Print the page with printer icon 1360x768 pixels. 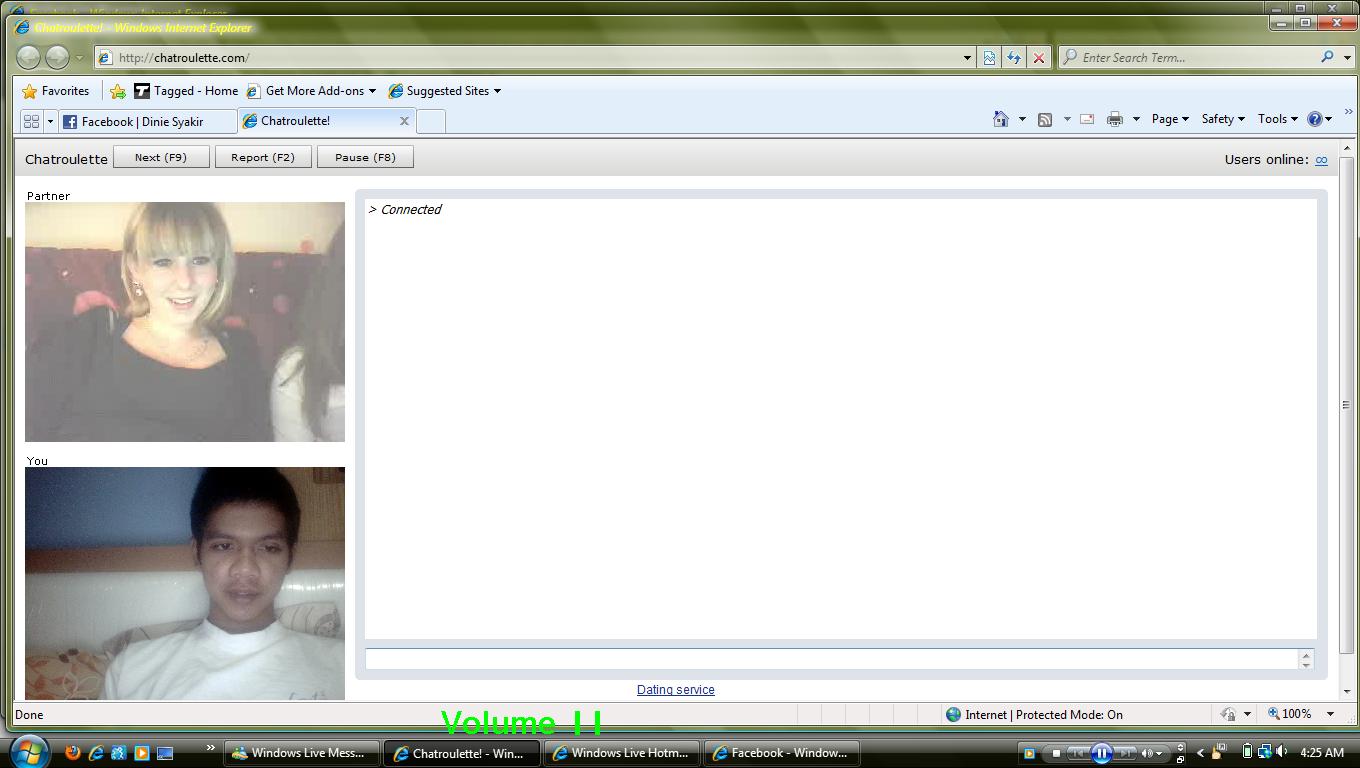(x=1115, y=119)
